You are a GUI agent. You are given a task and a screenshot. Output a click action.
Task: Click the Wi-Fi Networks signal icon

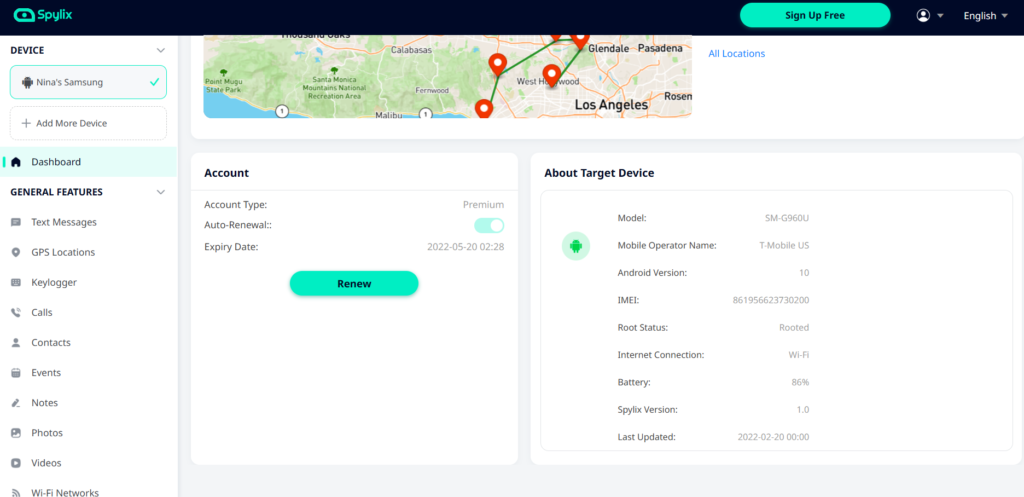[x=16, y=492]
